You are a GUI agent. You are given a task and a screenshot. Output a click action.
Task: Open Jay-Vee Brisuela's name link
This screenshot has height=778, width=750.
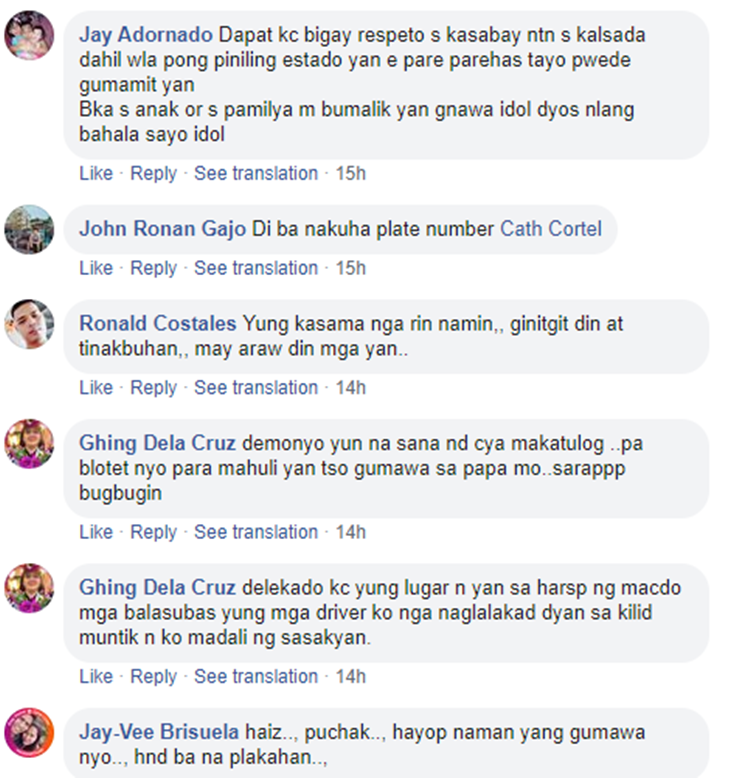[x=159, y=732]
